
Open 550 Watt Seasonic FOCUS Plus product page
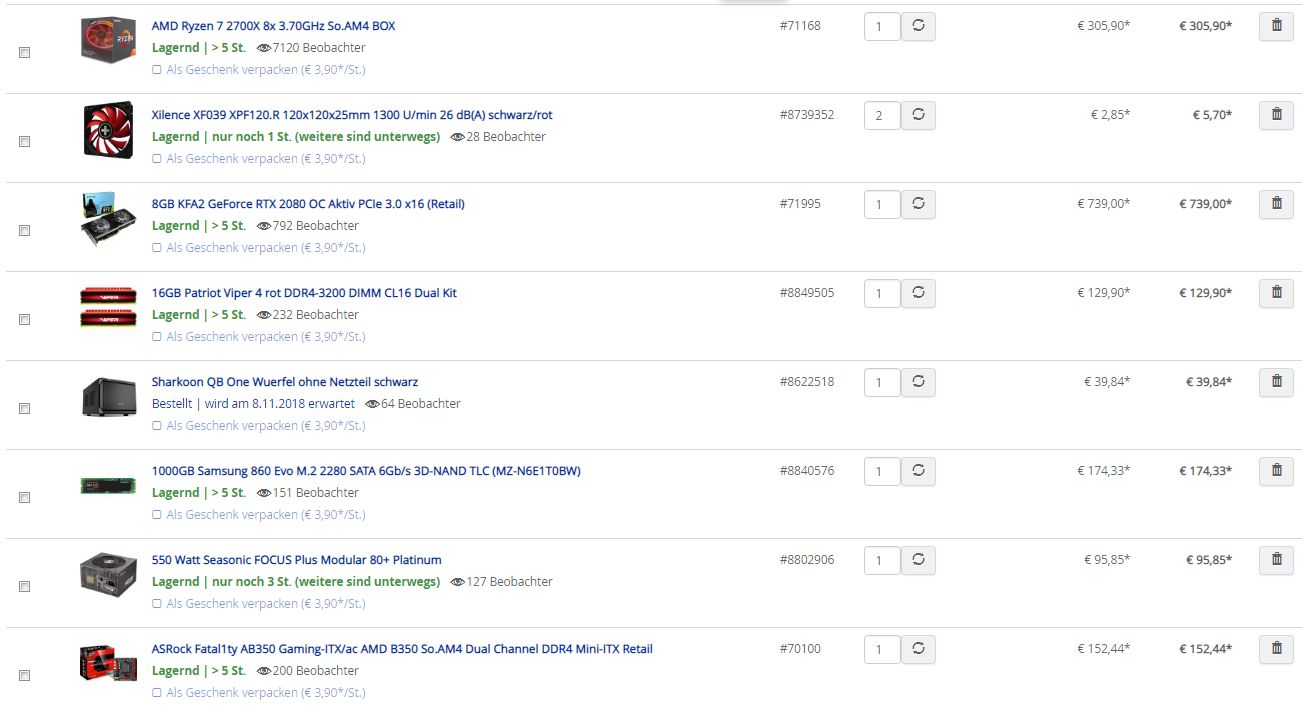coord(296,560)
